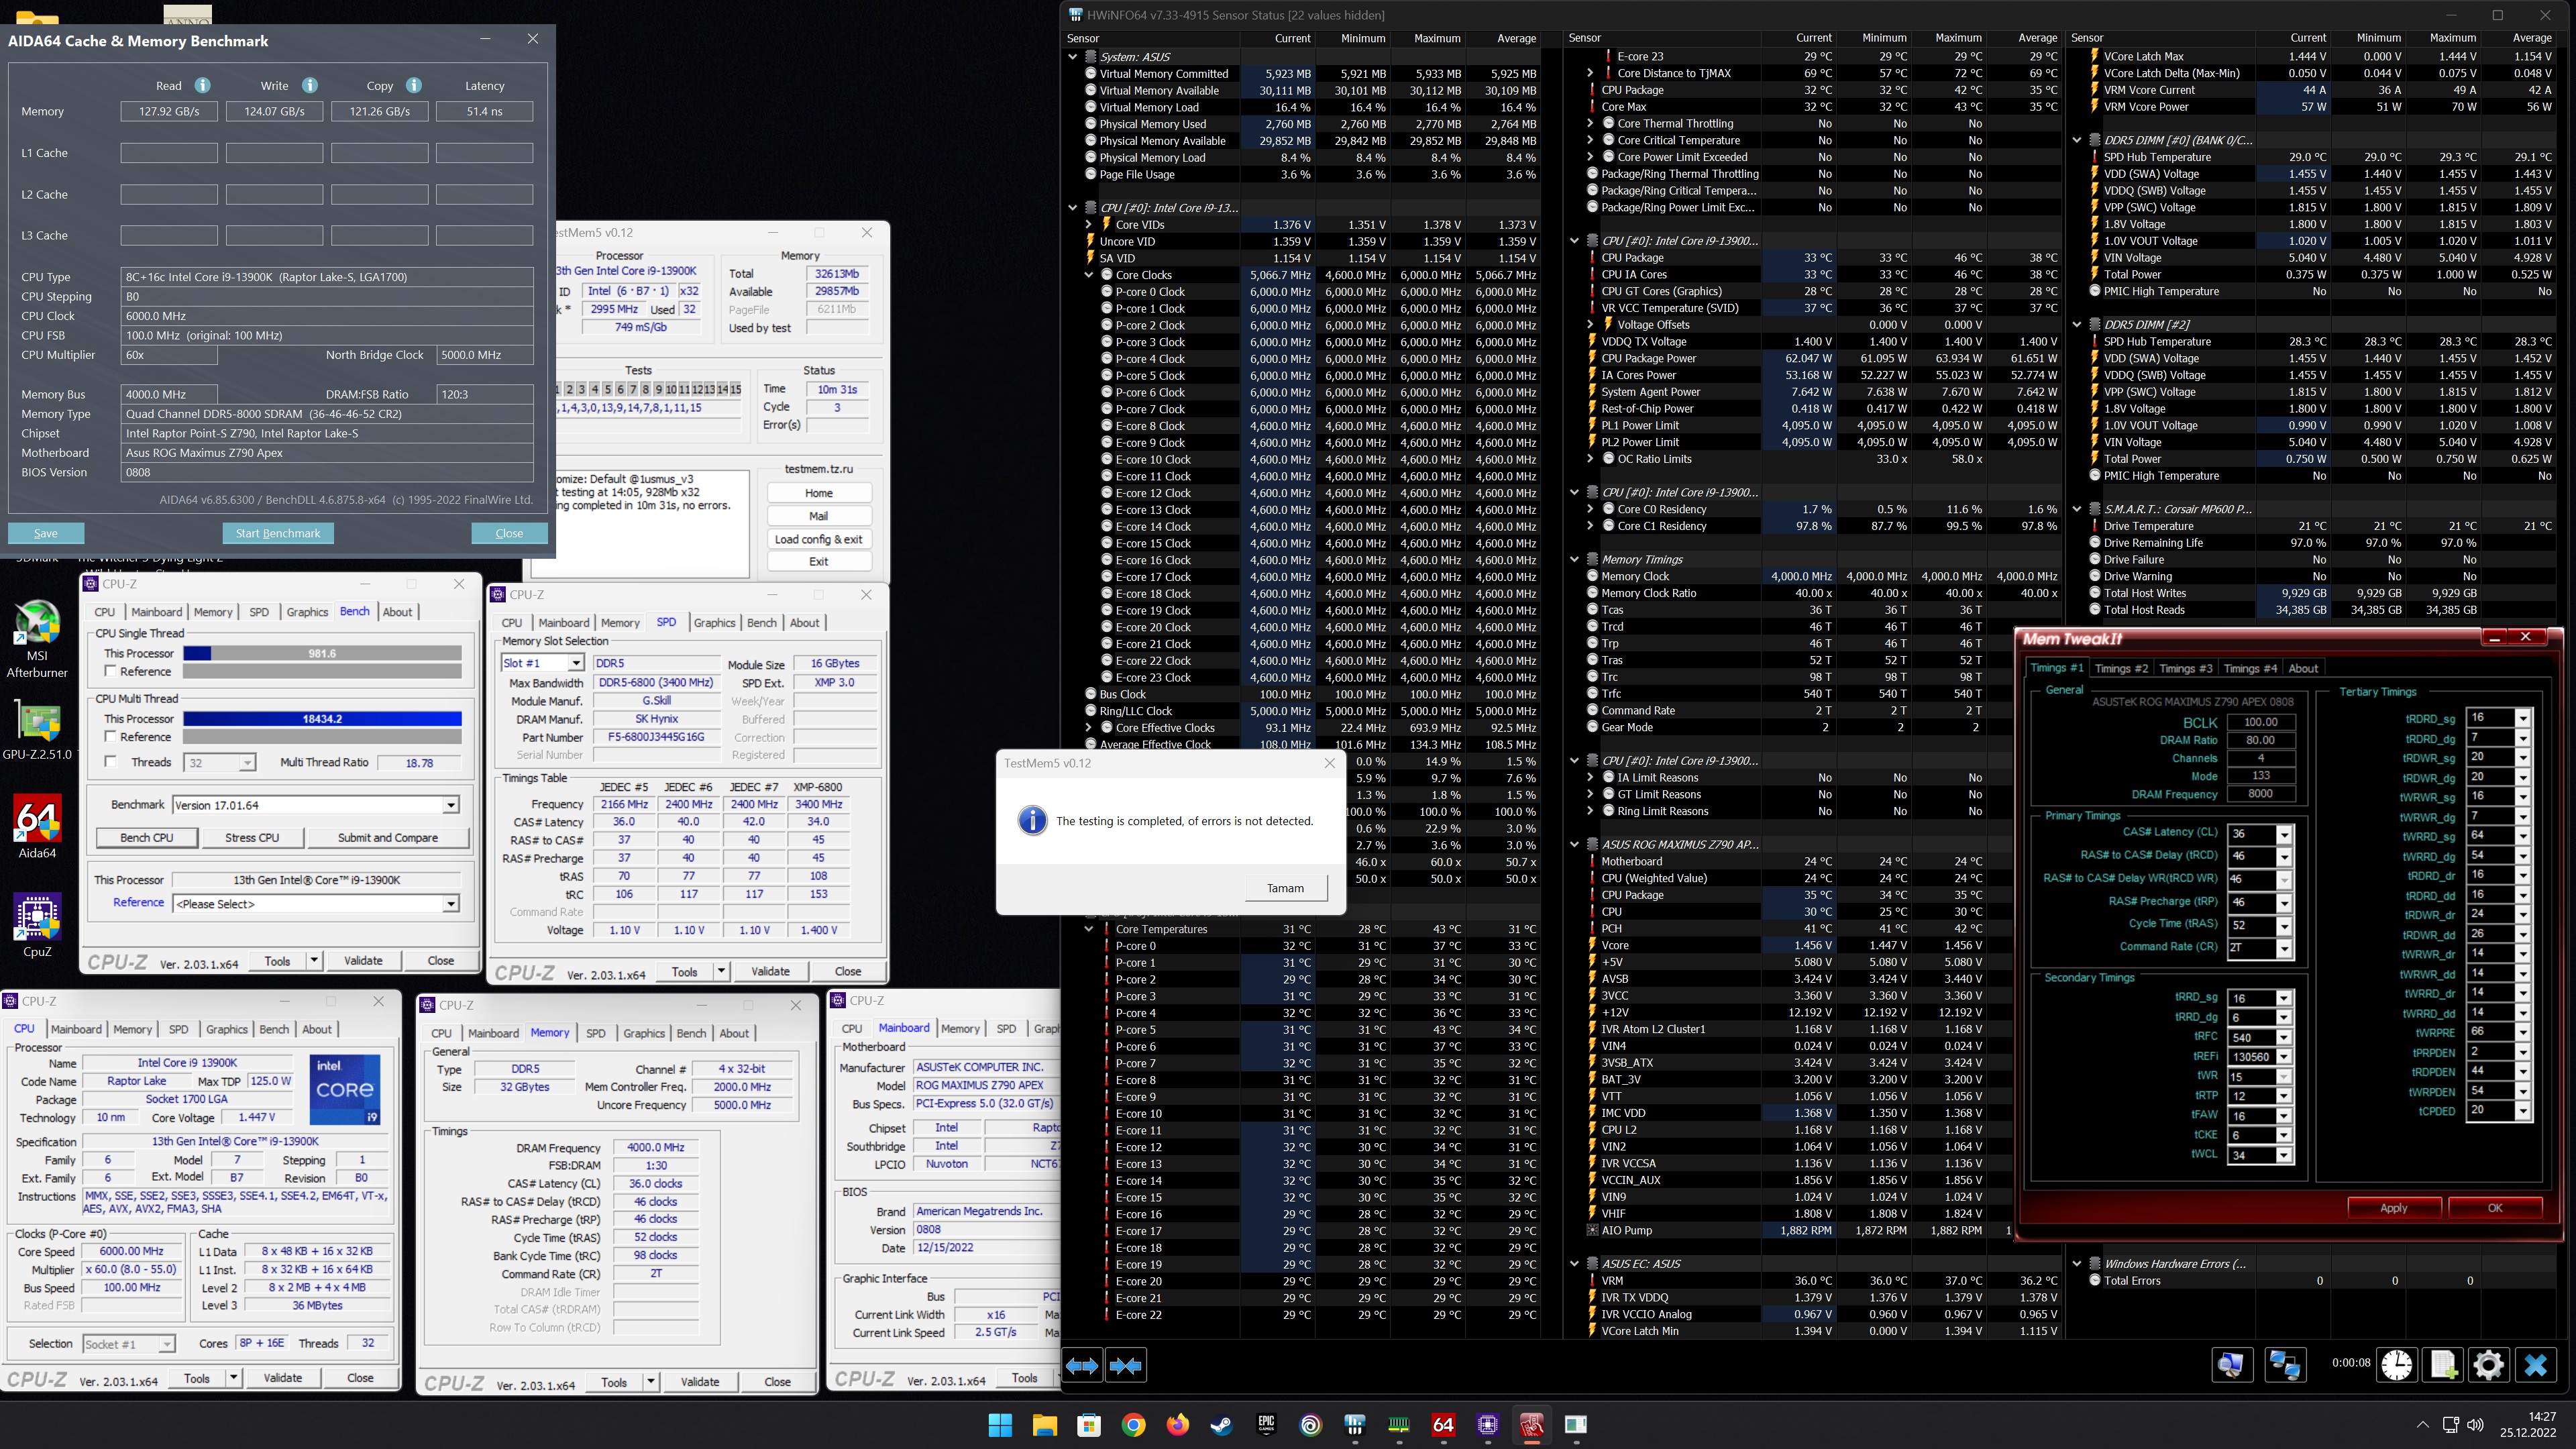Open Mem TweakIt taskbar icon
The width and height of the screenshot is (2576, 1449).
click(x=1532, y=1425)
